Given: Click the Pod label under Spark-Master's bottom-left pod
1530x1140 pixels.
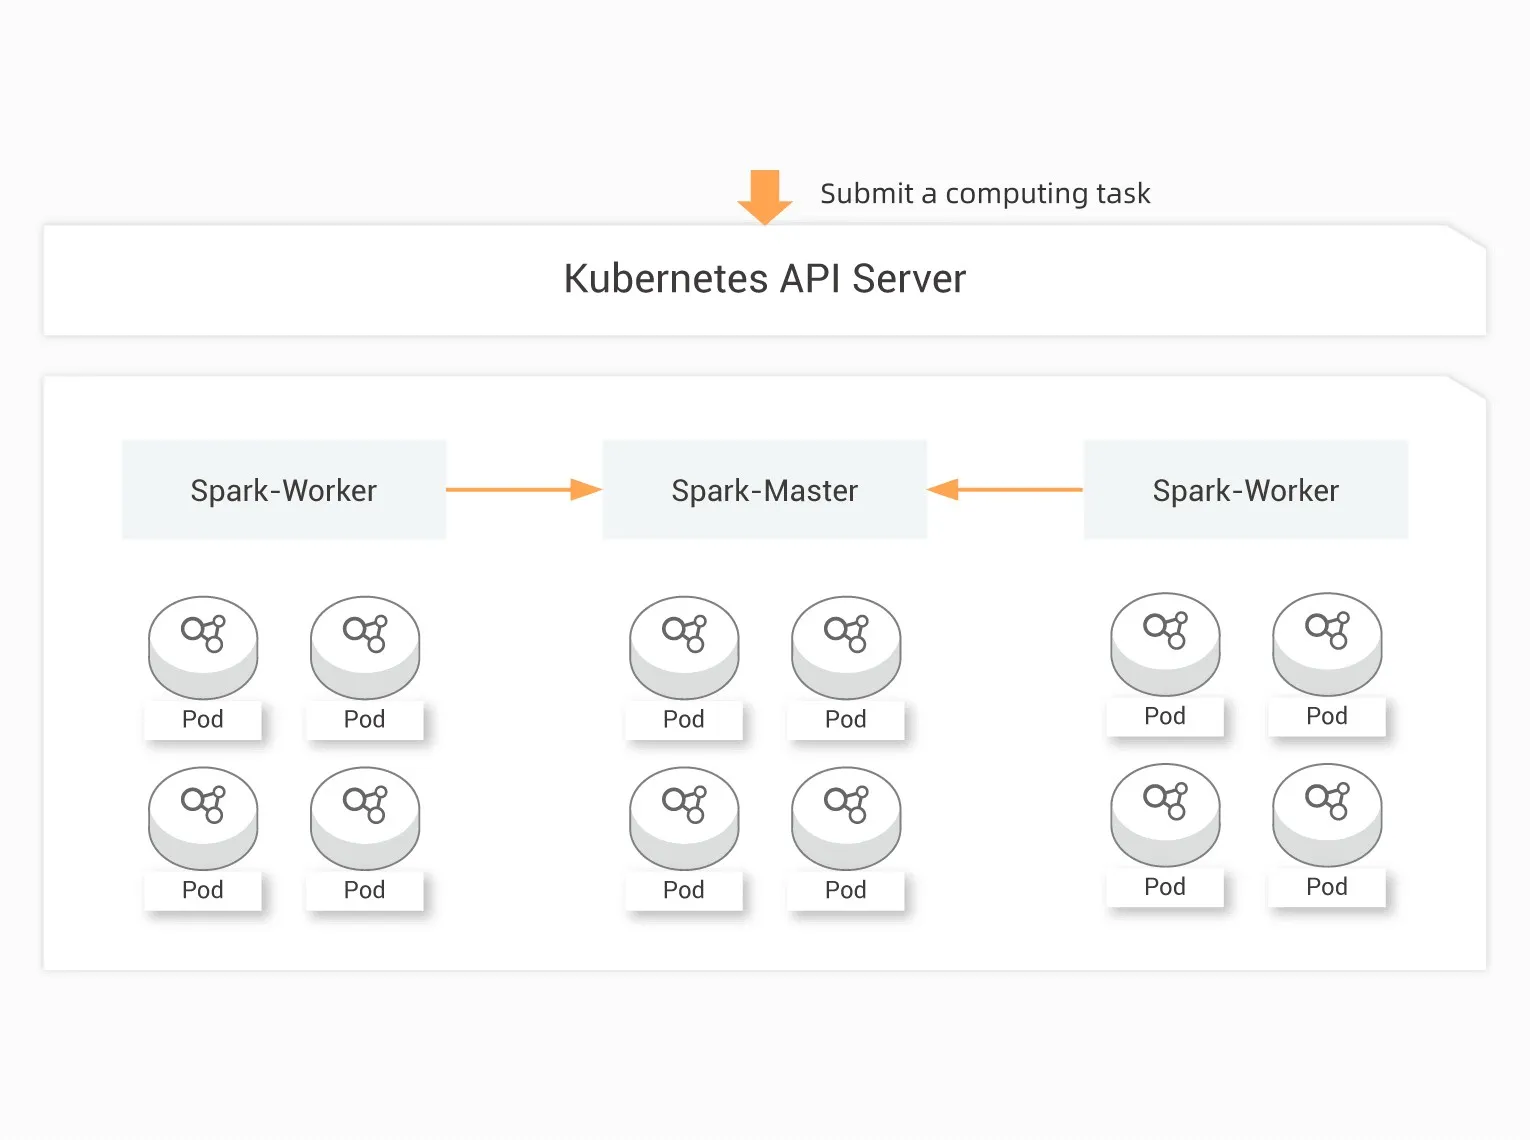Looking at the screenshot, I should (x=684, y=890).
